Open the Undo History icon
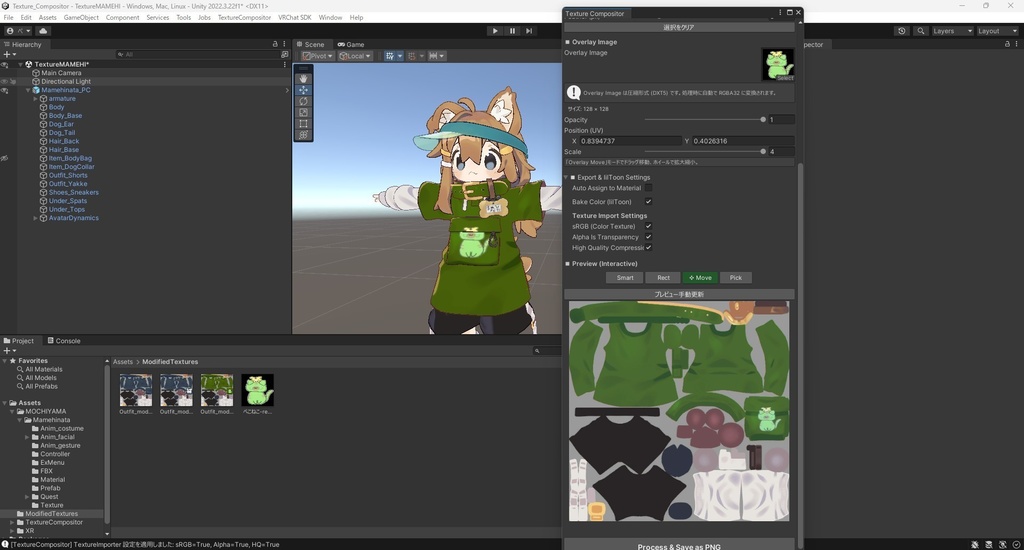Viewport: 1024px width, 550px height. click(902, 31)
